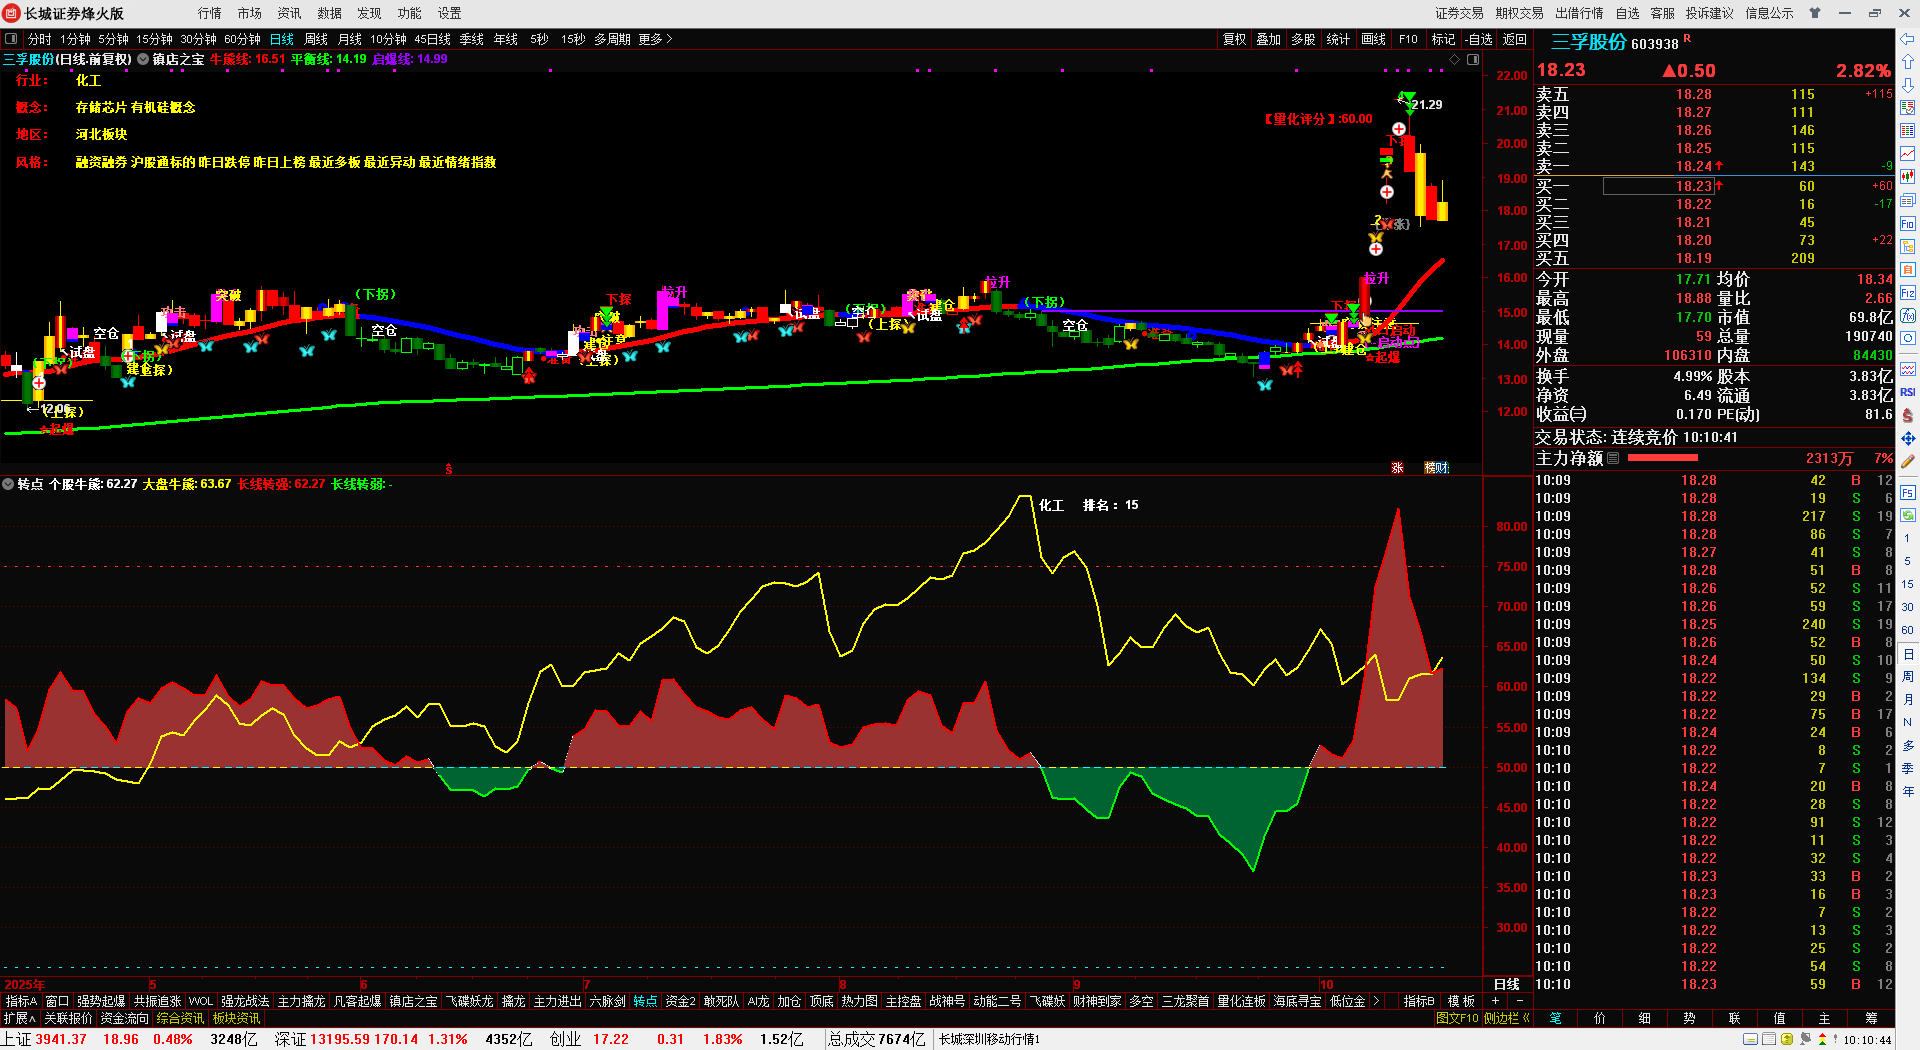Click the F12 icon in right sidebar
The width and height of the screenshot is (1920, 1050).
(1908, 293)
